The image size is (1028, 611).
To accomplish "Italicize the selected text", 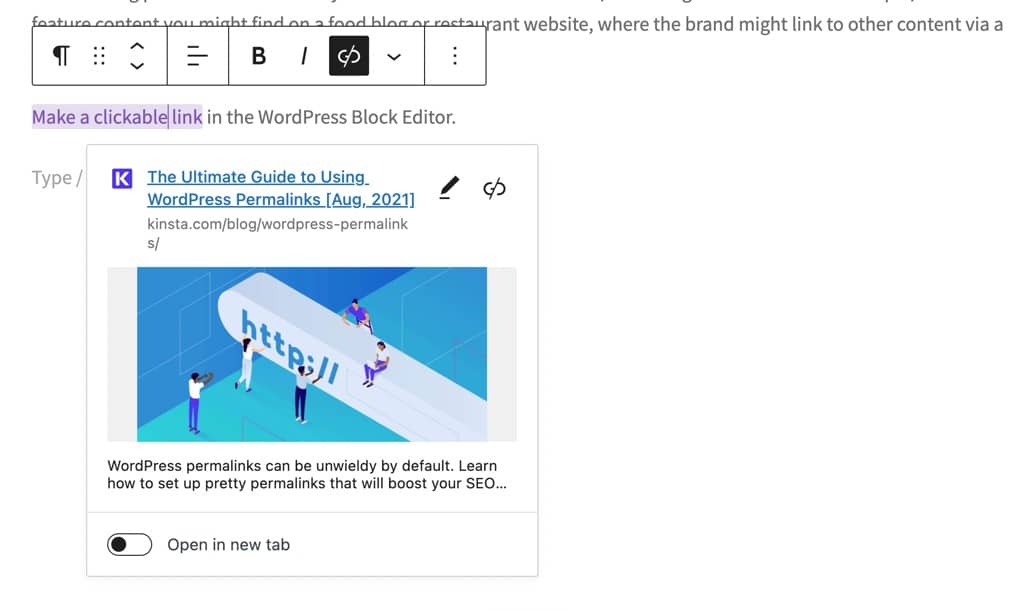I will tap(303, 56).
